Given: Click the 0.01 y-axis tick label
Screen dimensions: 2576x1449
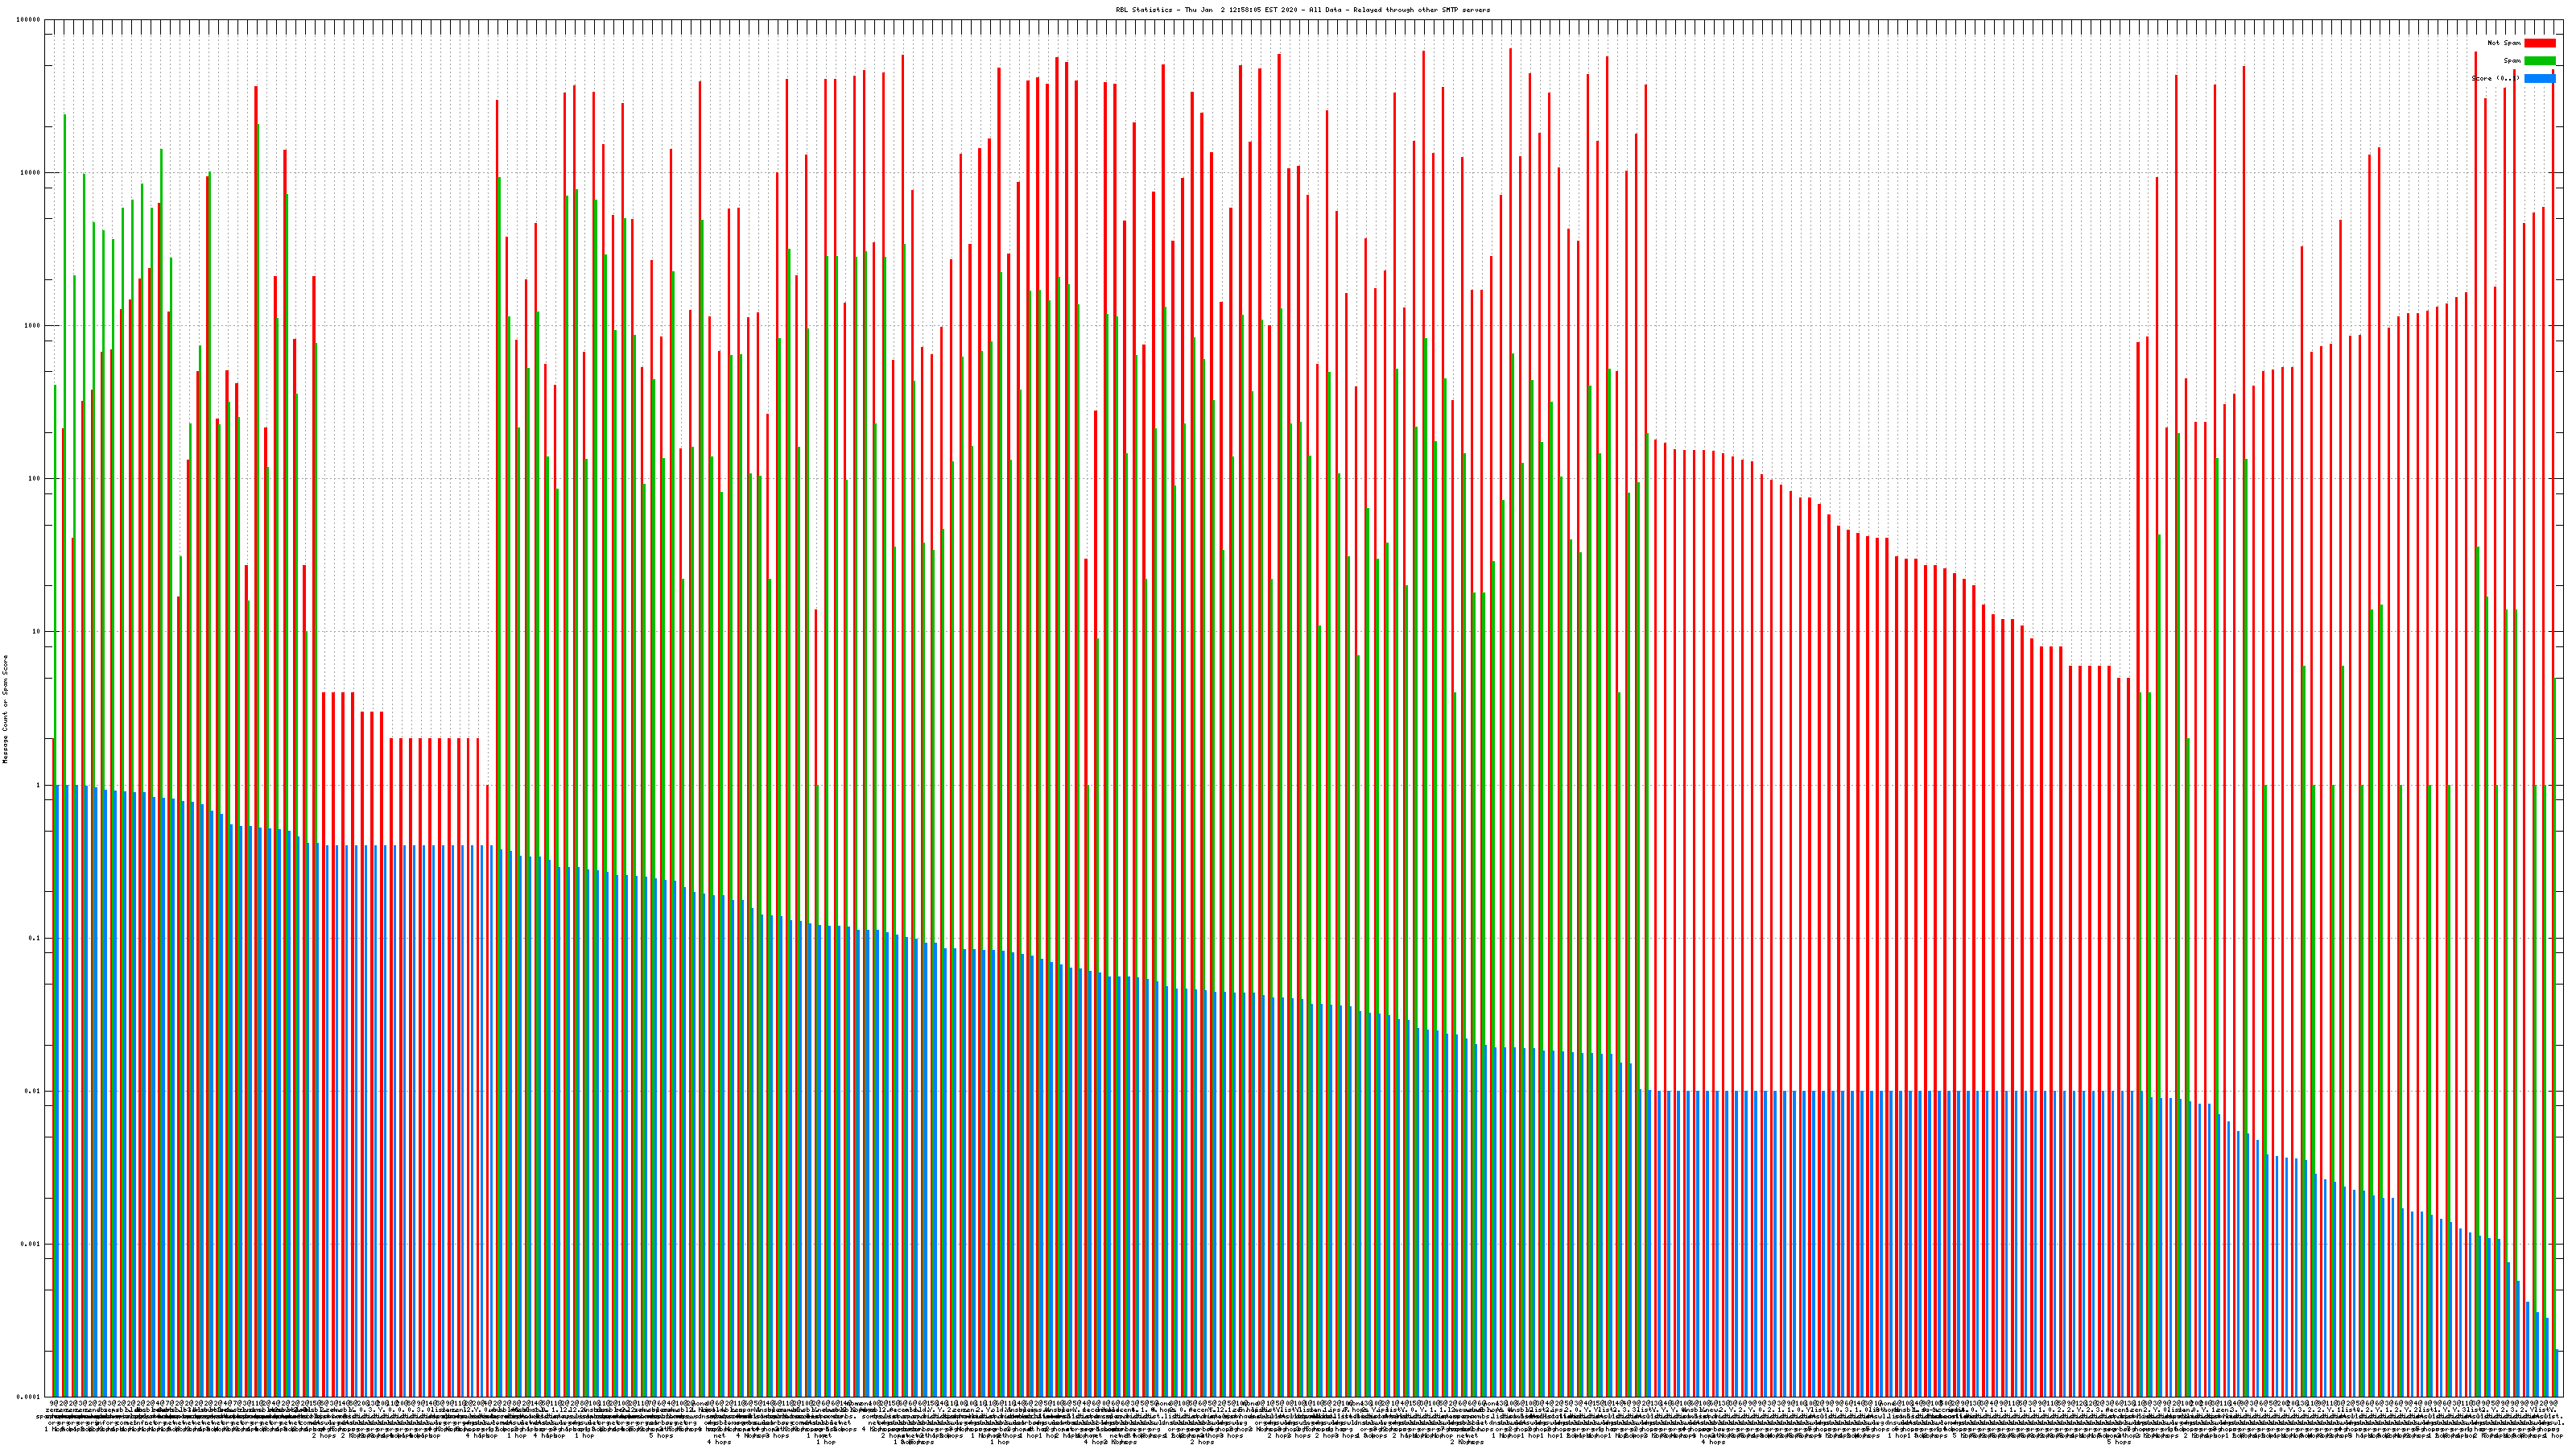Looking at the screenshot, I should (x=33, y=1091).
